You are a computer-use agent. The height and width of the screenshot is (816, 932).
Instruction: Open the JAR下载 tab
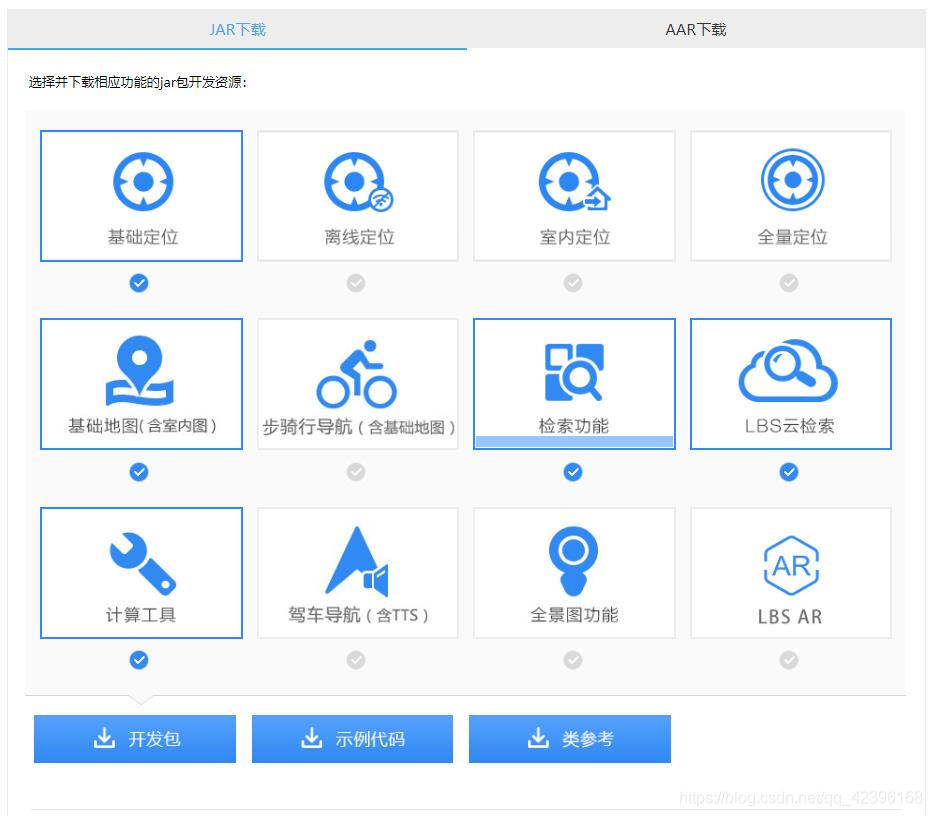(x=237, y=29)
